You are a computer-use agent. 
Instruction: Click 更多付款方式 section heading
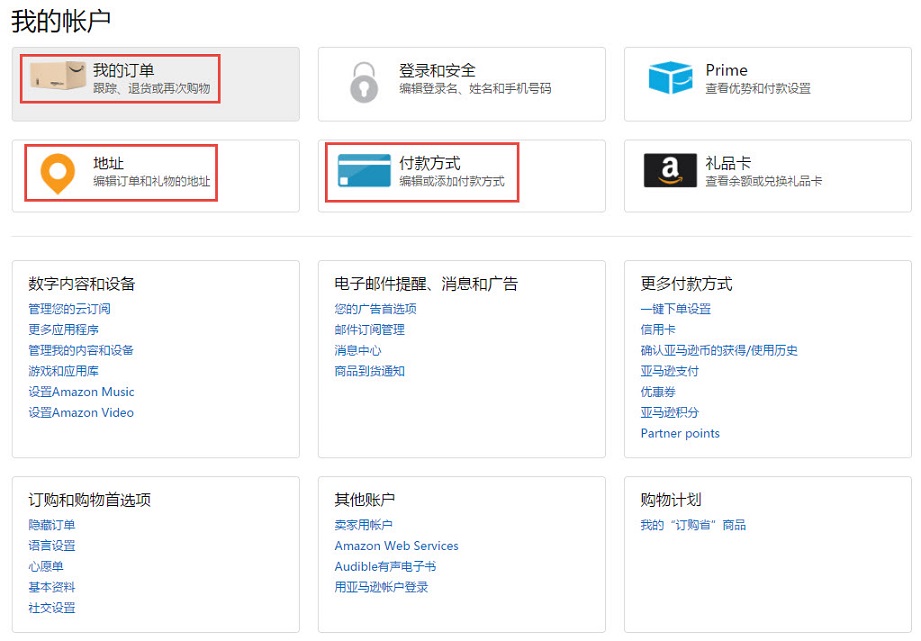click(686, 284)
